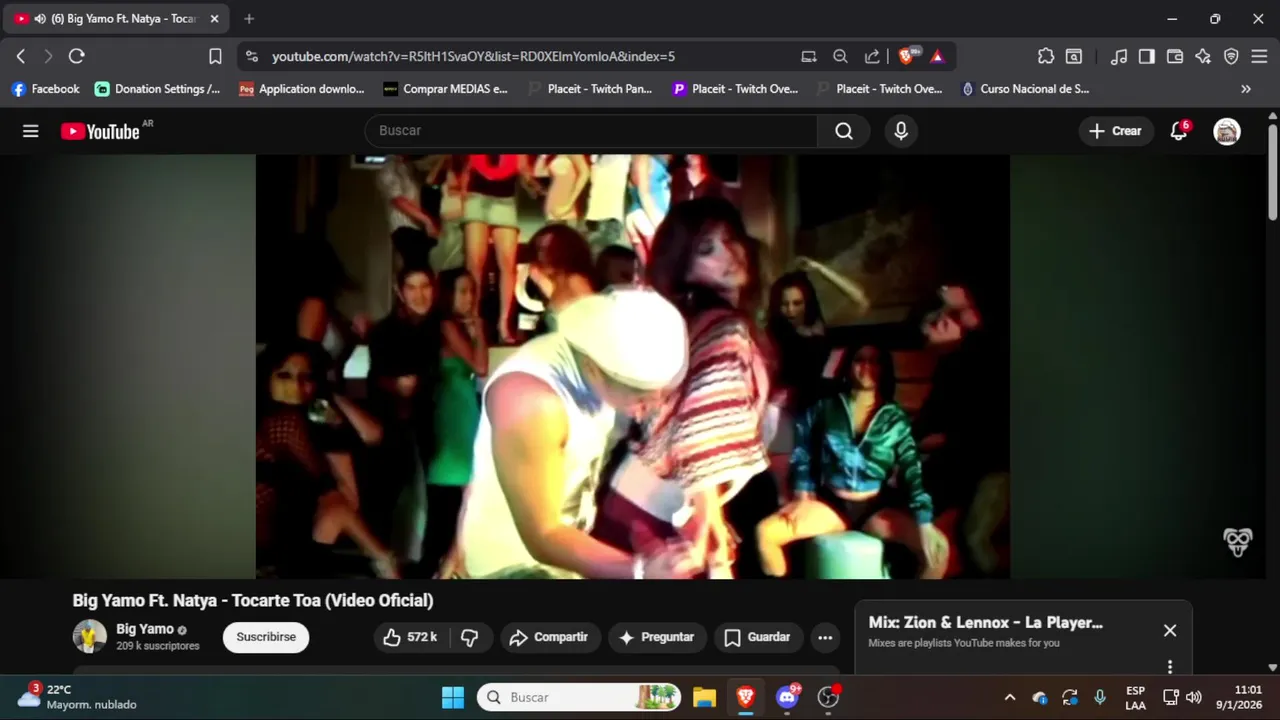The width and height of the screenshot is (1280, 720).
Task: Focus the Windows taskbar Buscar box
Action: pos(580,697)
